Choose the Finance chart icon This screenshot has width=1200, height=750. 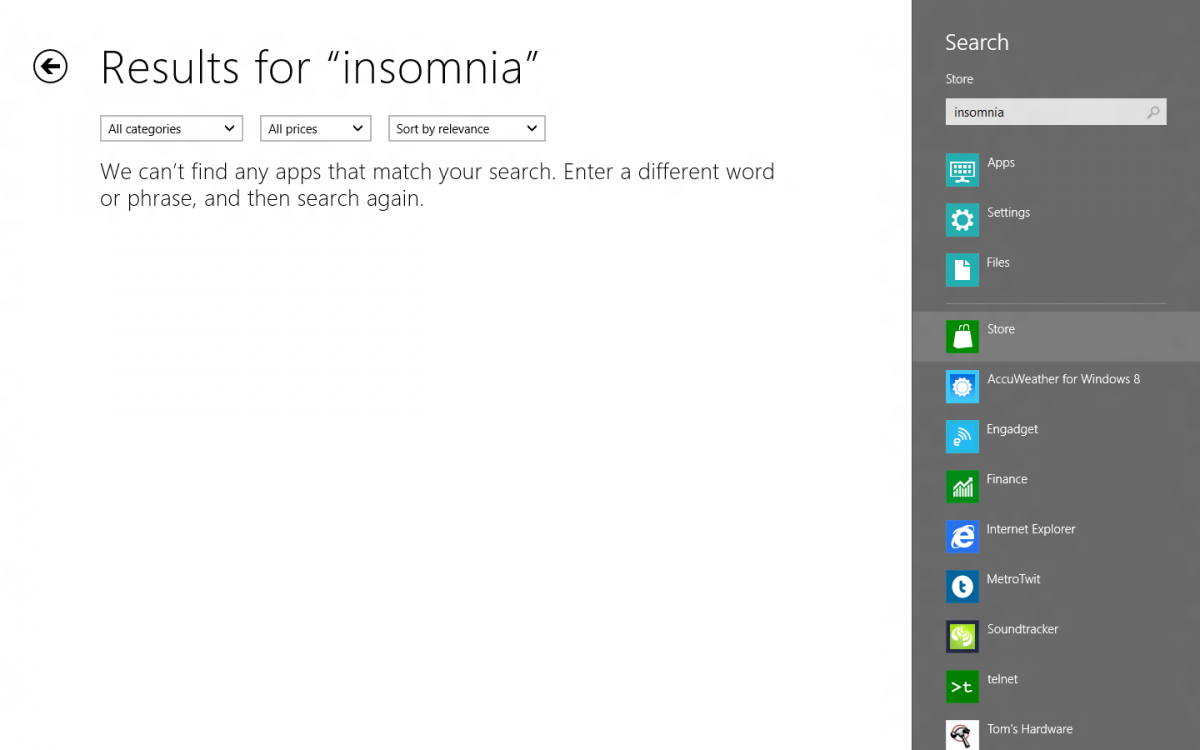tap(962, 487)
